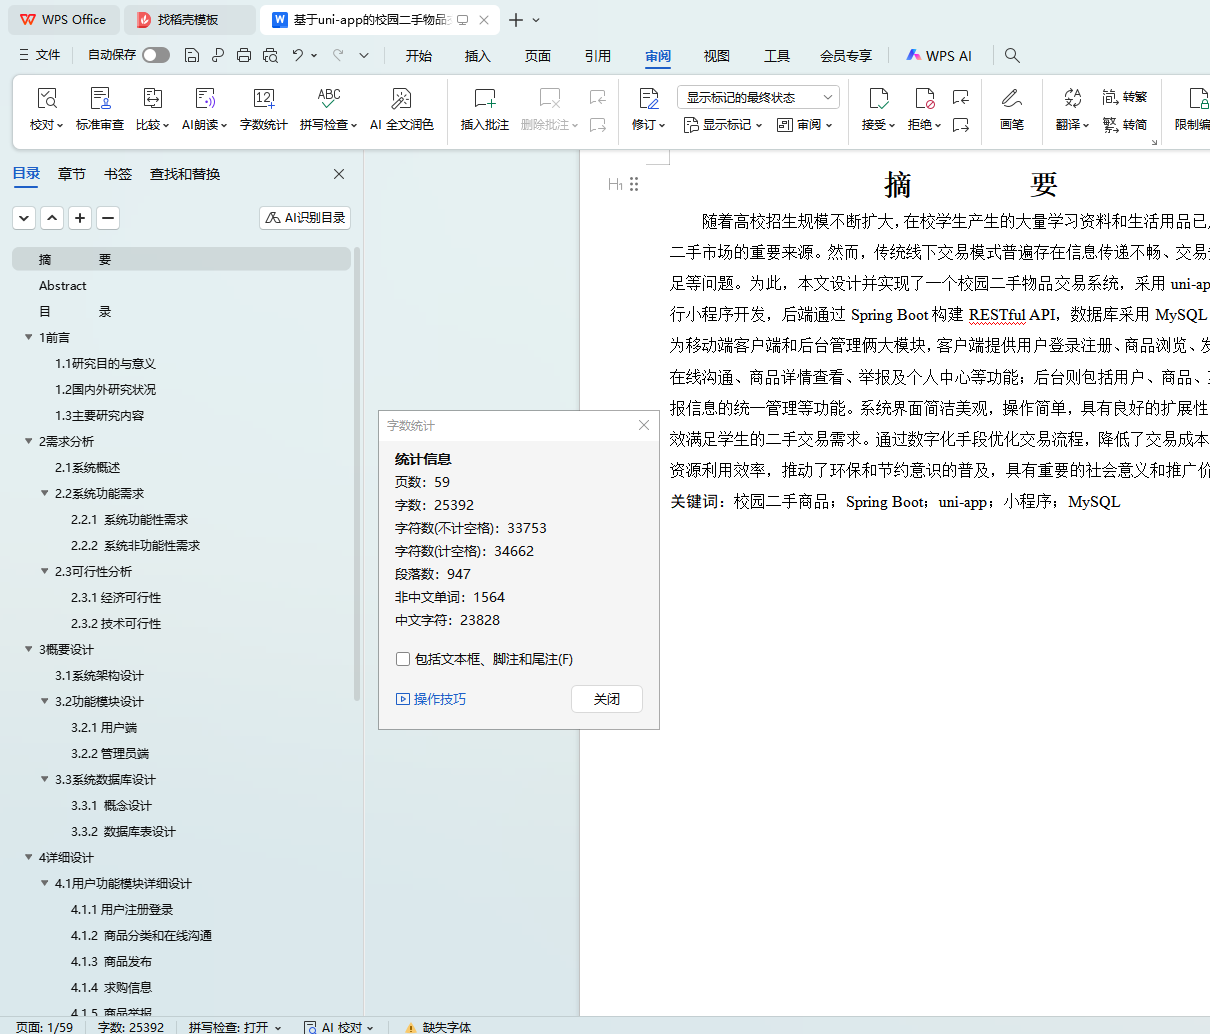Open the 标准审查 standard review tool
This screenshot has height=1034, width=1210.
click(100, 99)
